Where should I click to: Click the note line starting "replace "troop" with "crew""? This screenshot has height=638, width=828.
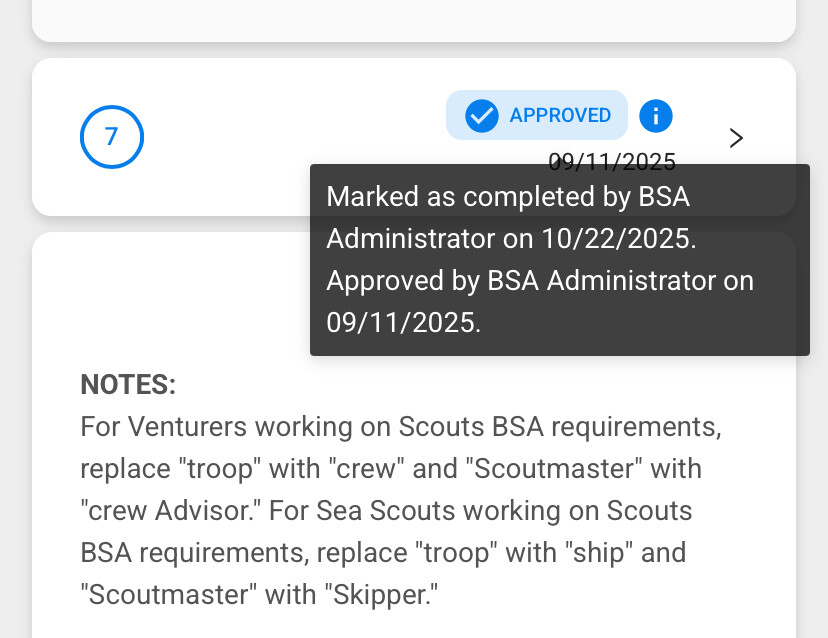point(391,469)
